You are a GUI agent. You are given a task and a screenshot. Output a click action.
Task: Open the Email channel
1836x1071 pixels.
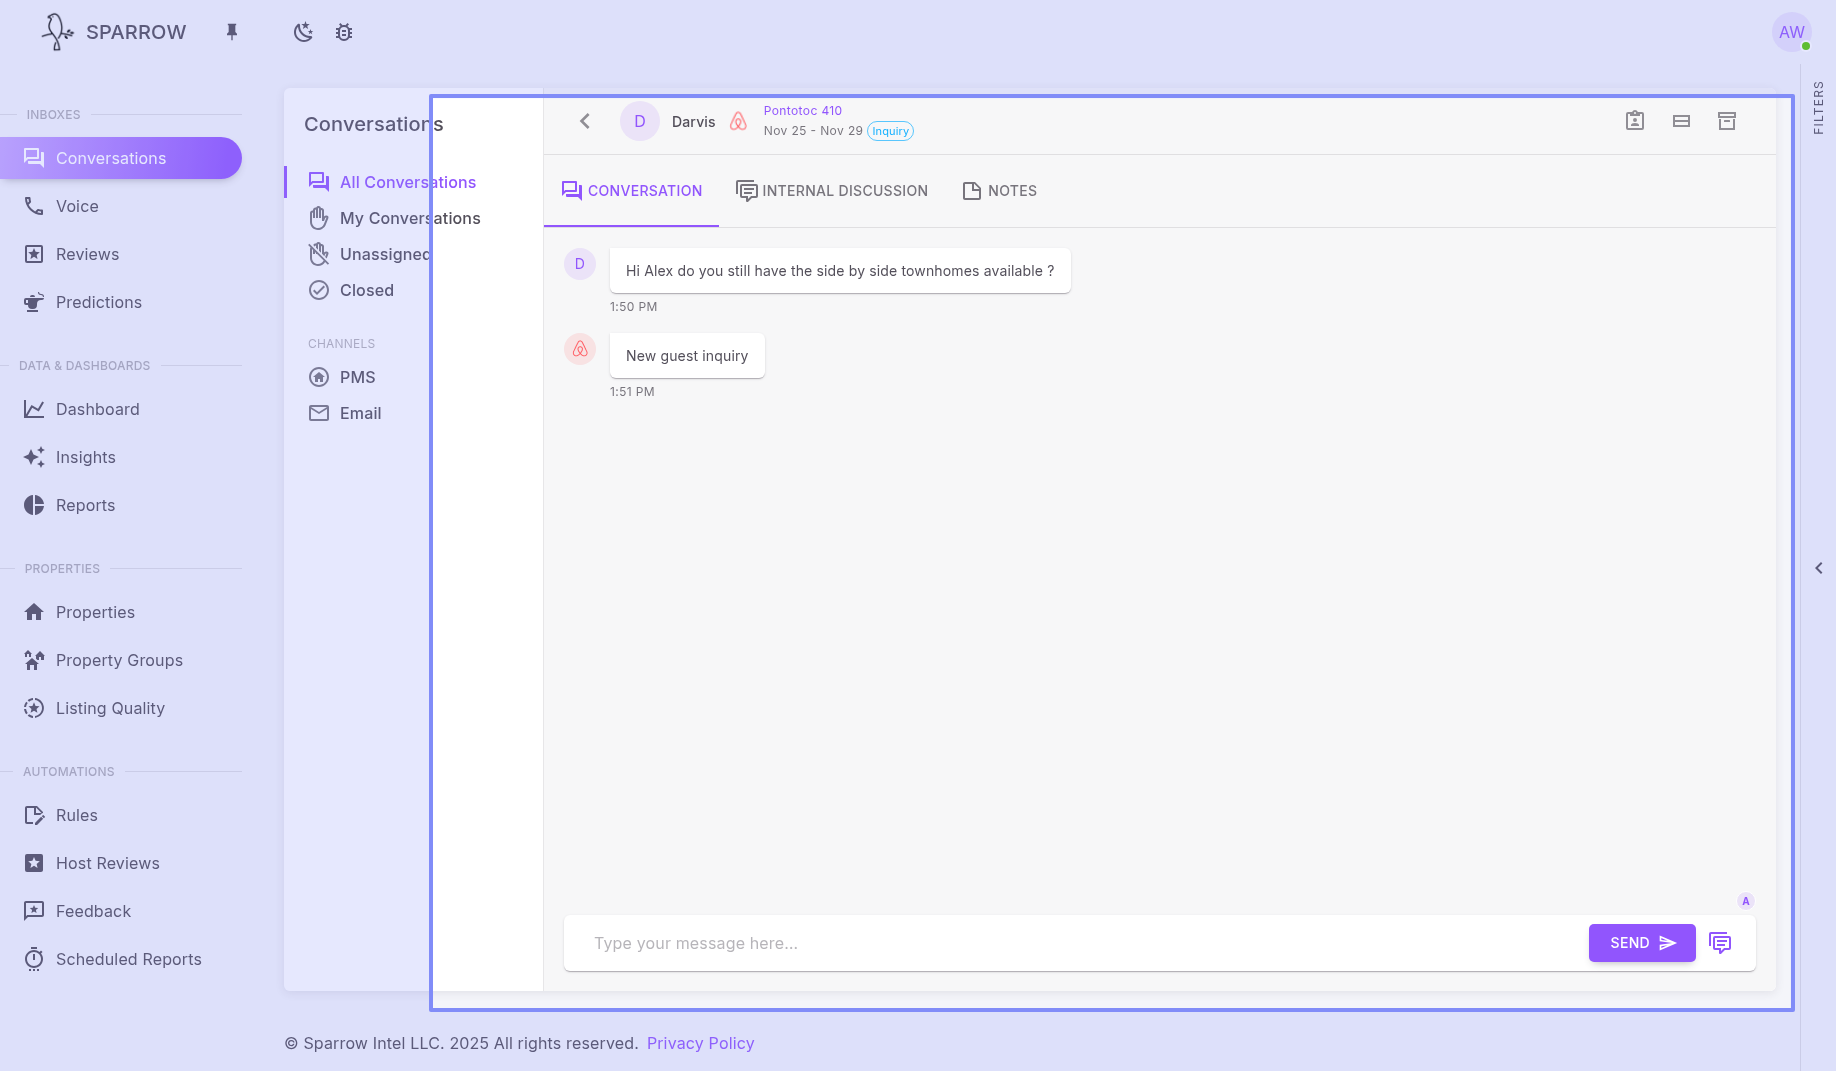[x=360, y=413]
